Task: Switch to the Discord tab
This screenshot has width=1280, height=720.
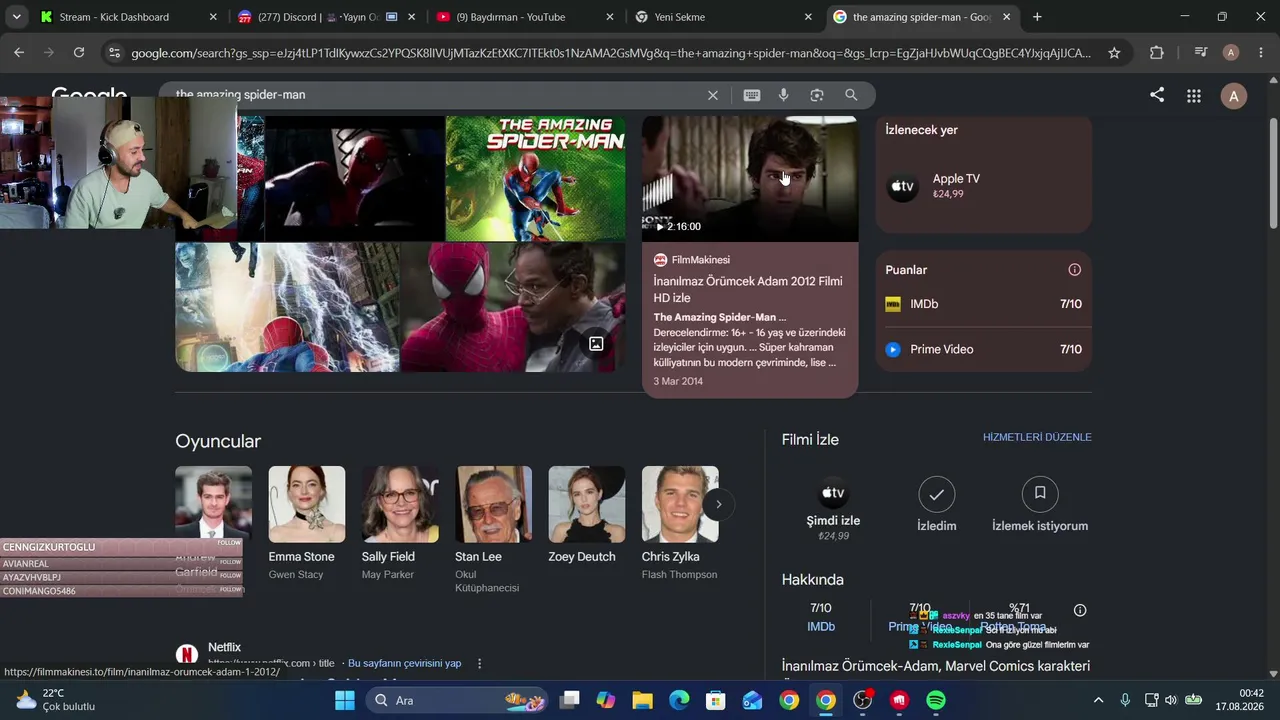Action: tap(326, 17)
